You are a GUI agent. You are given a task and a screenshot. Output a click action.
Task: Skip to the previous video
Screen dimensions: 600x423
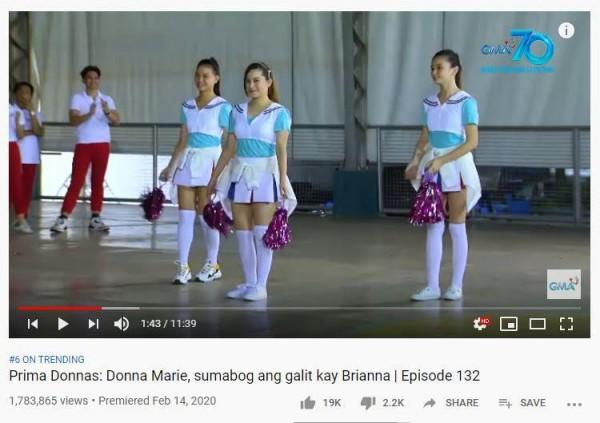tap(33, 324)
